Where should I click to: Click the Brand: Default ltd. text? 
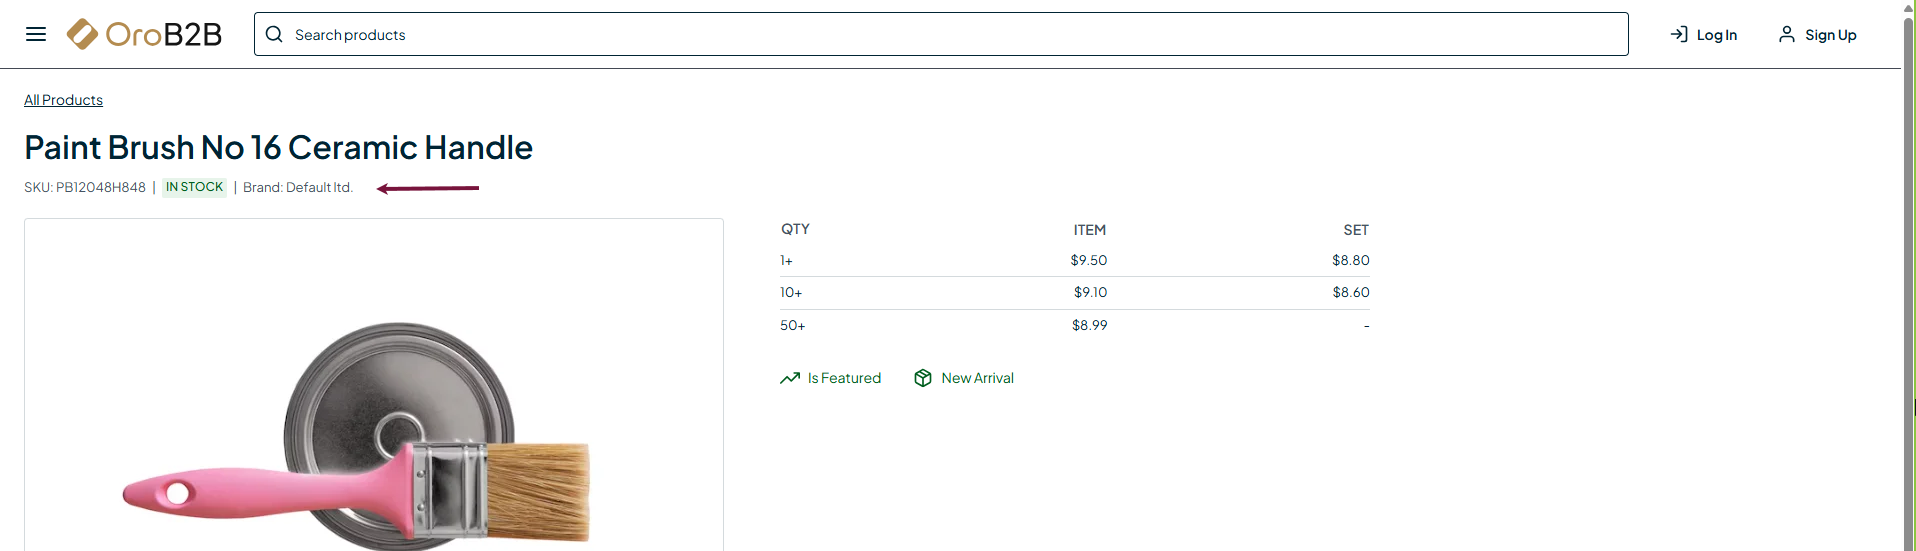pos(298,187)
